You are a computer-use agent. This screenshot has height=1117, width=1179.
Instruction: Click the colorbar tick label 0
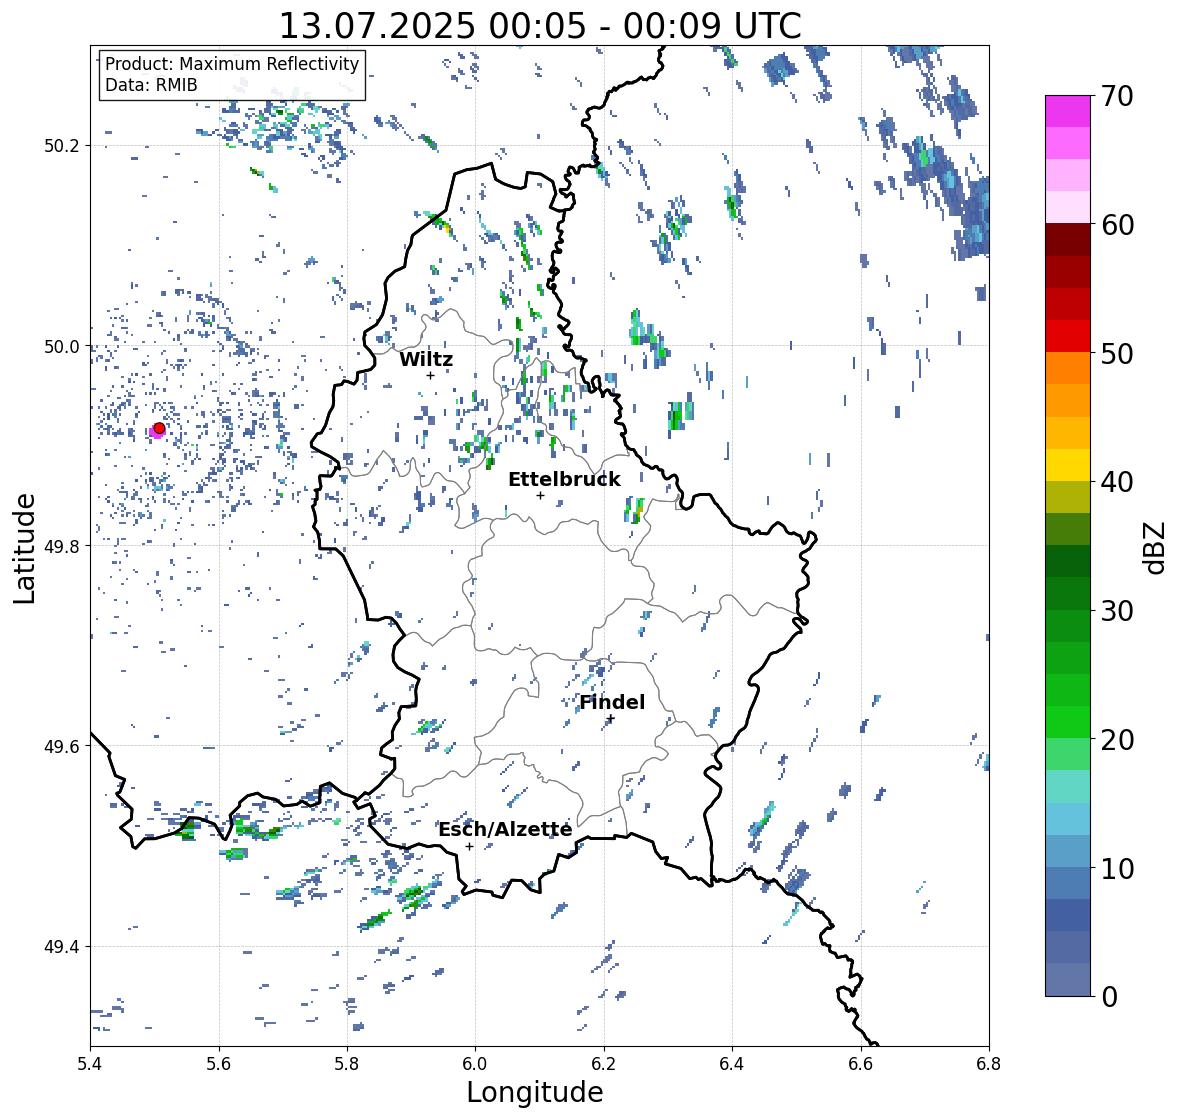[x=1109, y=997]
